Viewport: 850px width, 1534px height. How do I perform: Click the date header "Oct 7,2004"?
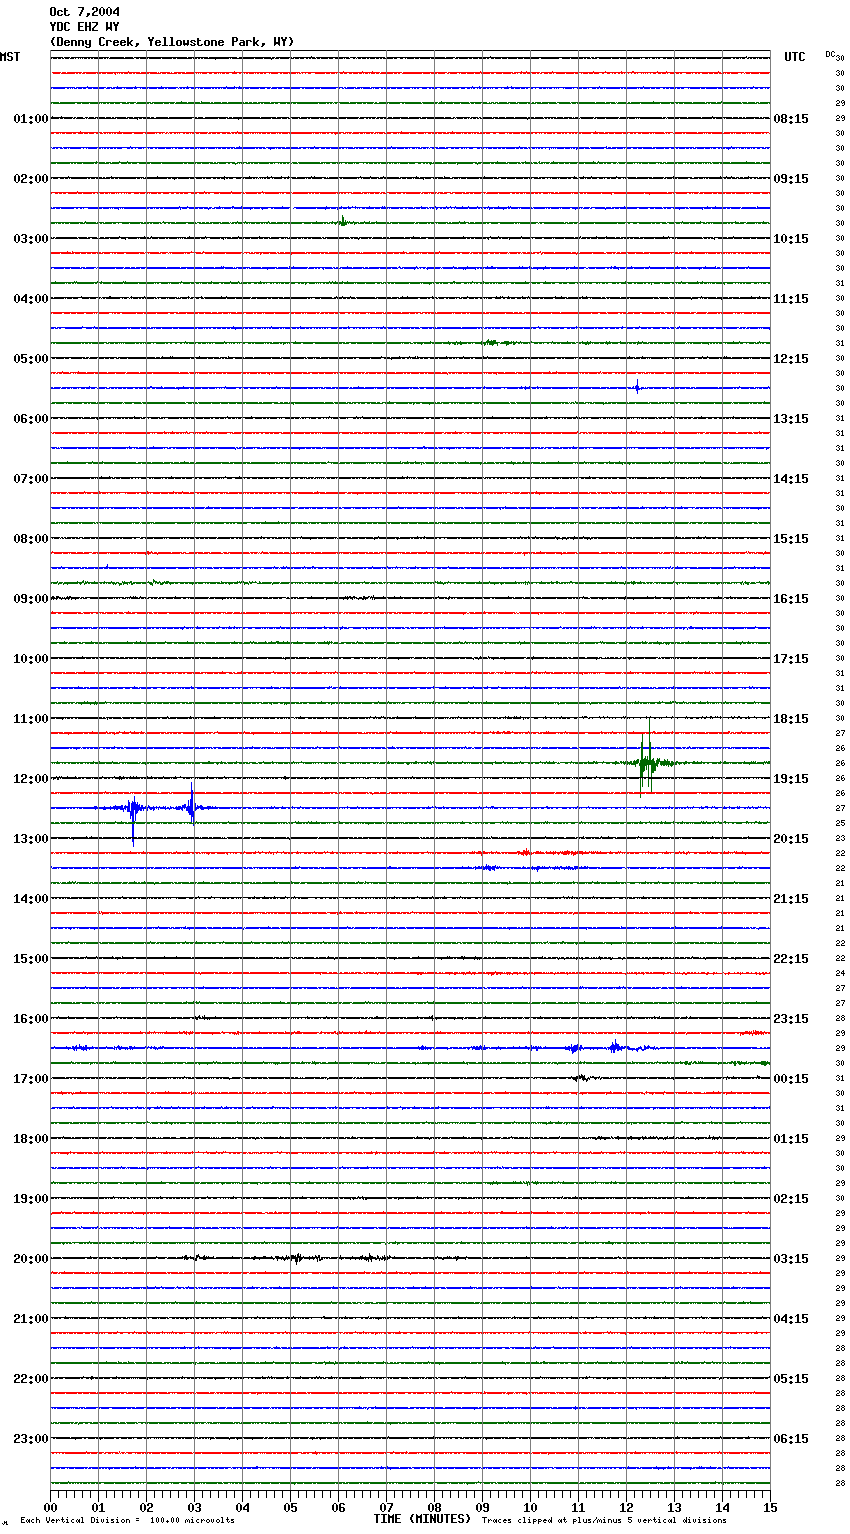pos(84,12)
